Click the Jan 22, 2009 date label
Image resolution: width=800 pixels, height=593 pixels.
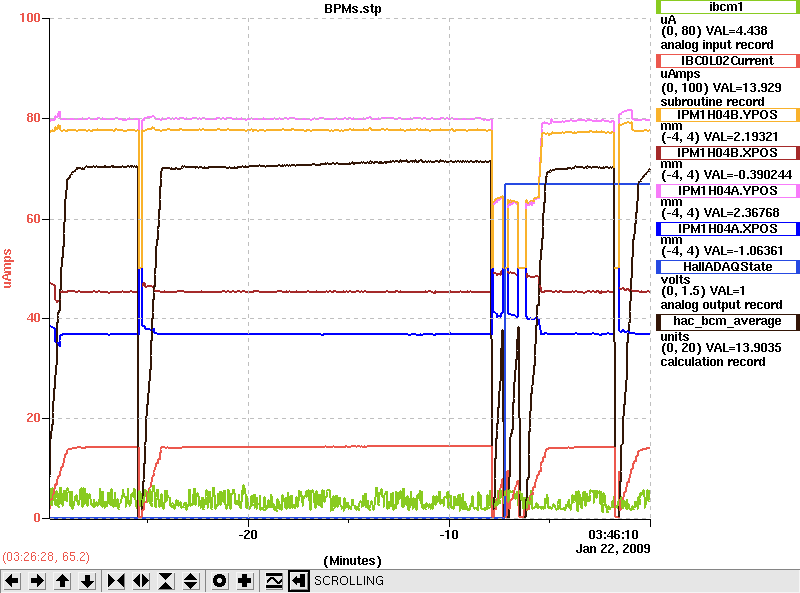[x=613, y=549]
